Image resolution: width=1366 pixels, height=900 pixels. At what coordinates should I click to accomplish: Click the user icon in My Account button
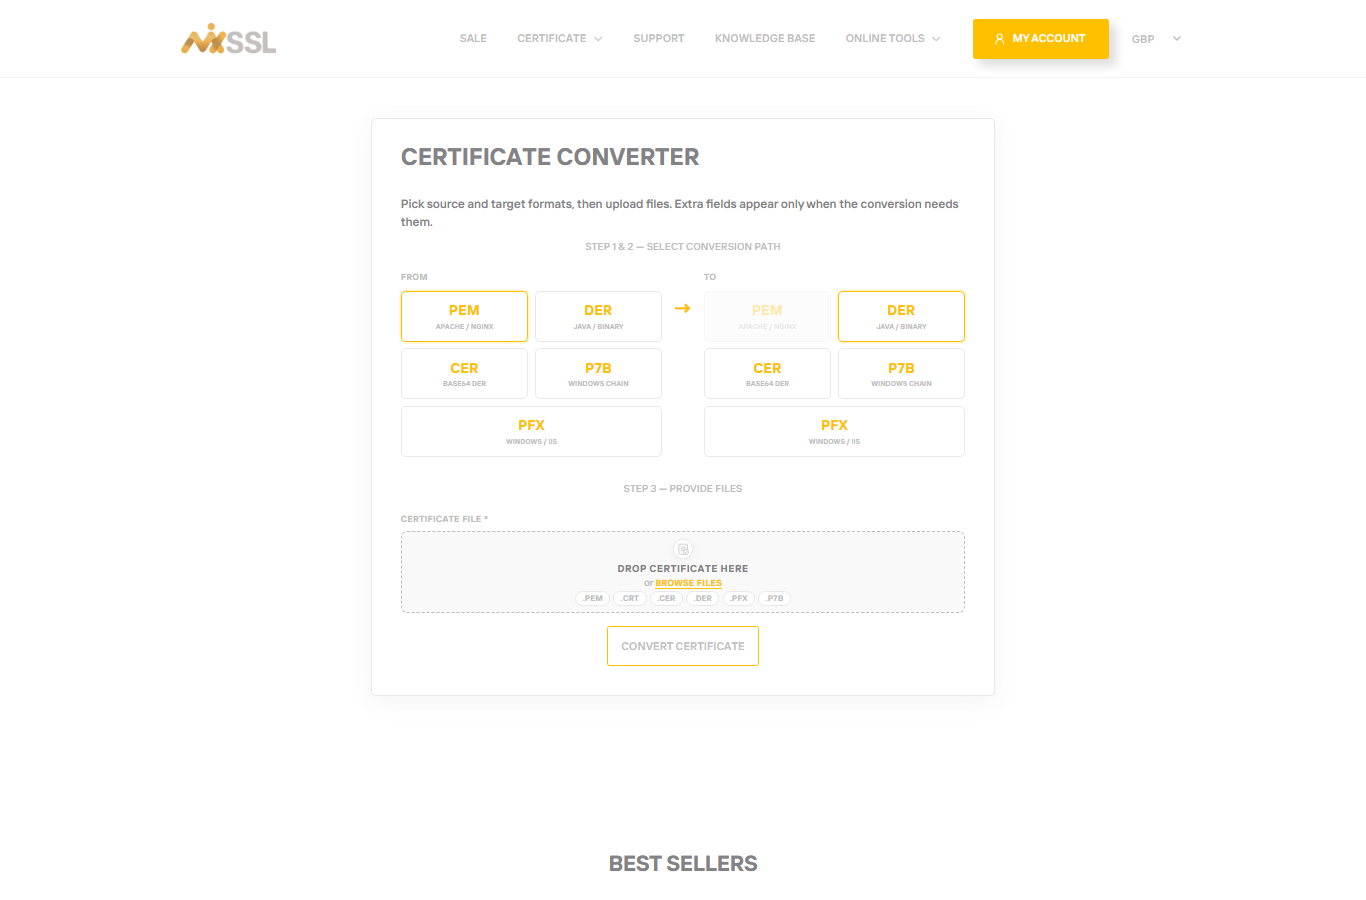[x=999, y=39]
